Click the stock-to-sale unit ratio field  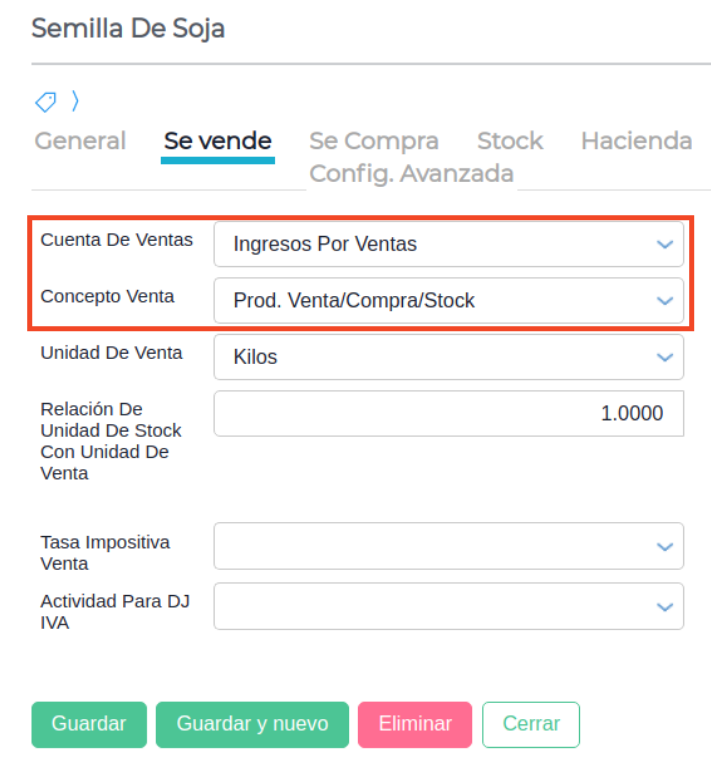point(449,413)
